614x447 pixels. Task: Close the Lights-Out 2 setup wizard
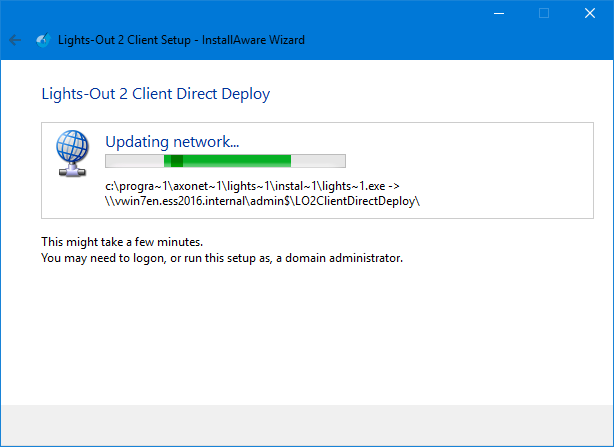590,14
